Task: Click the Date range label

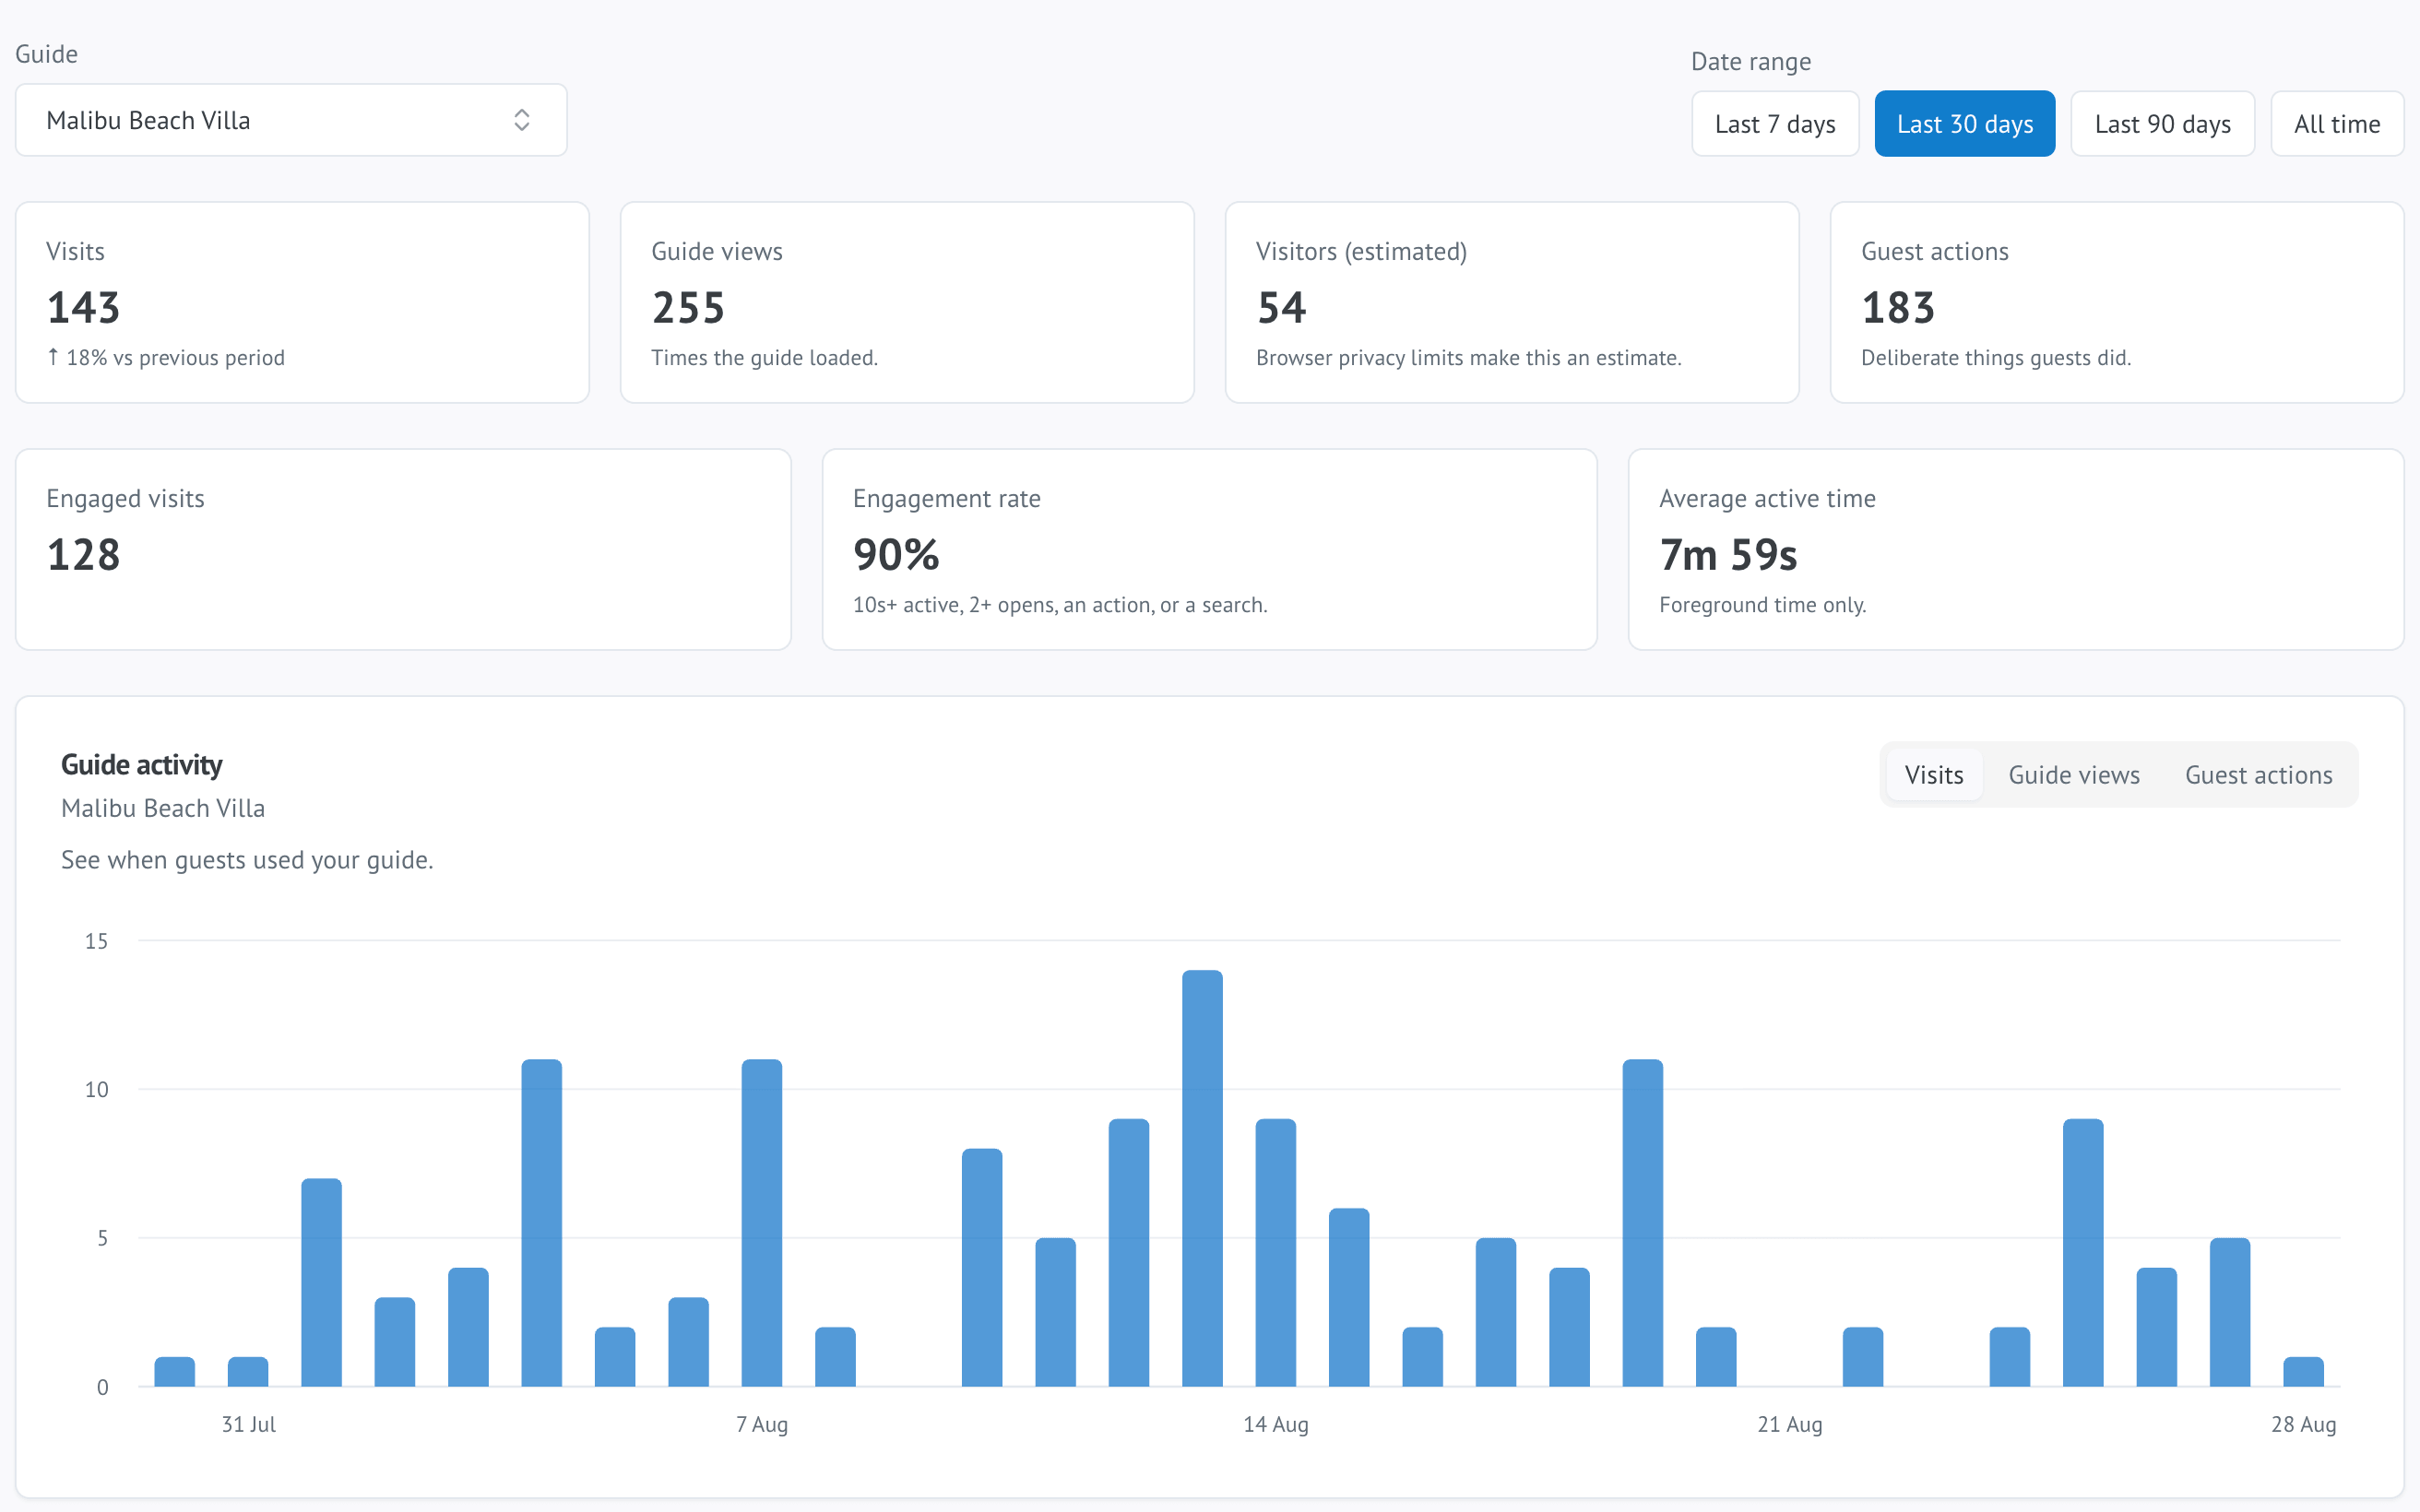Action: tap(1750, 62)
